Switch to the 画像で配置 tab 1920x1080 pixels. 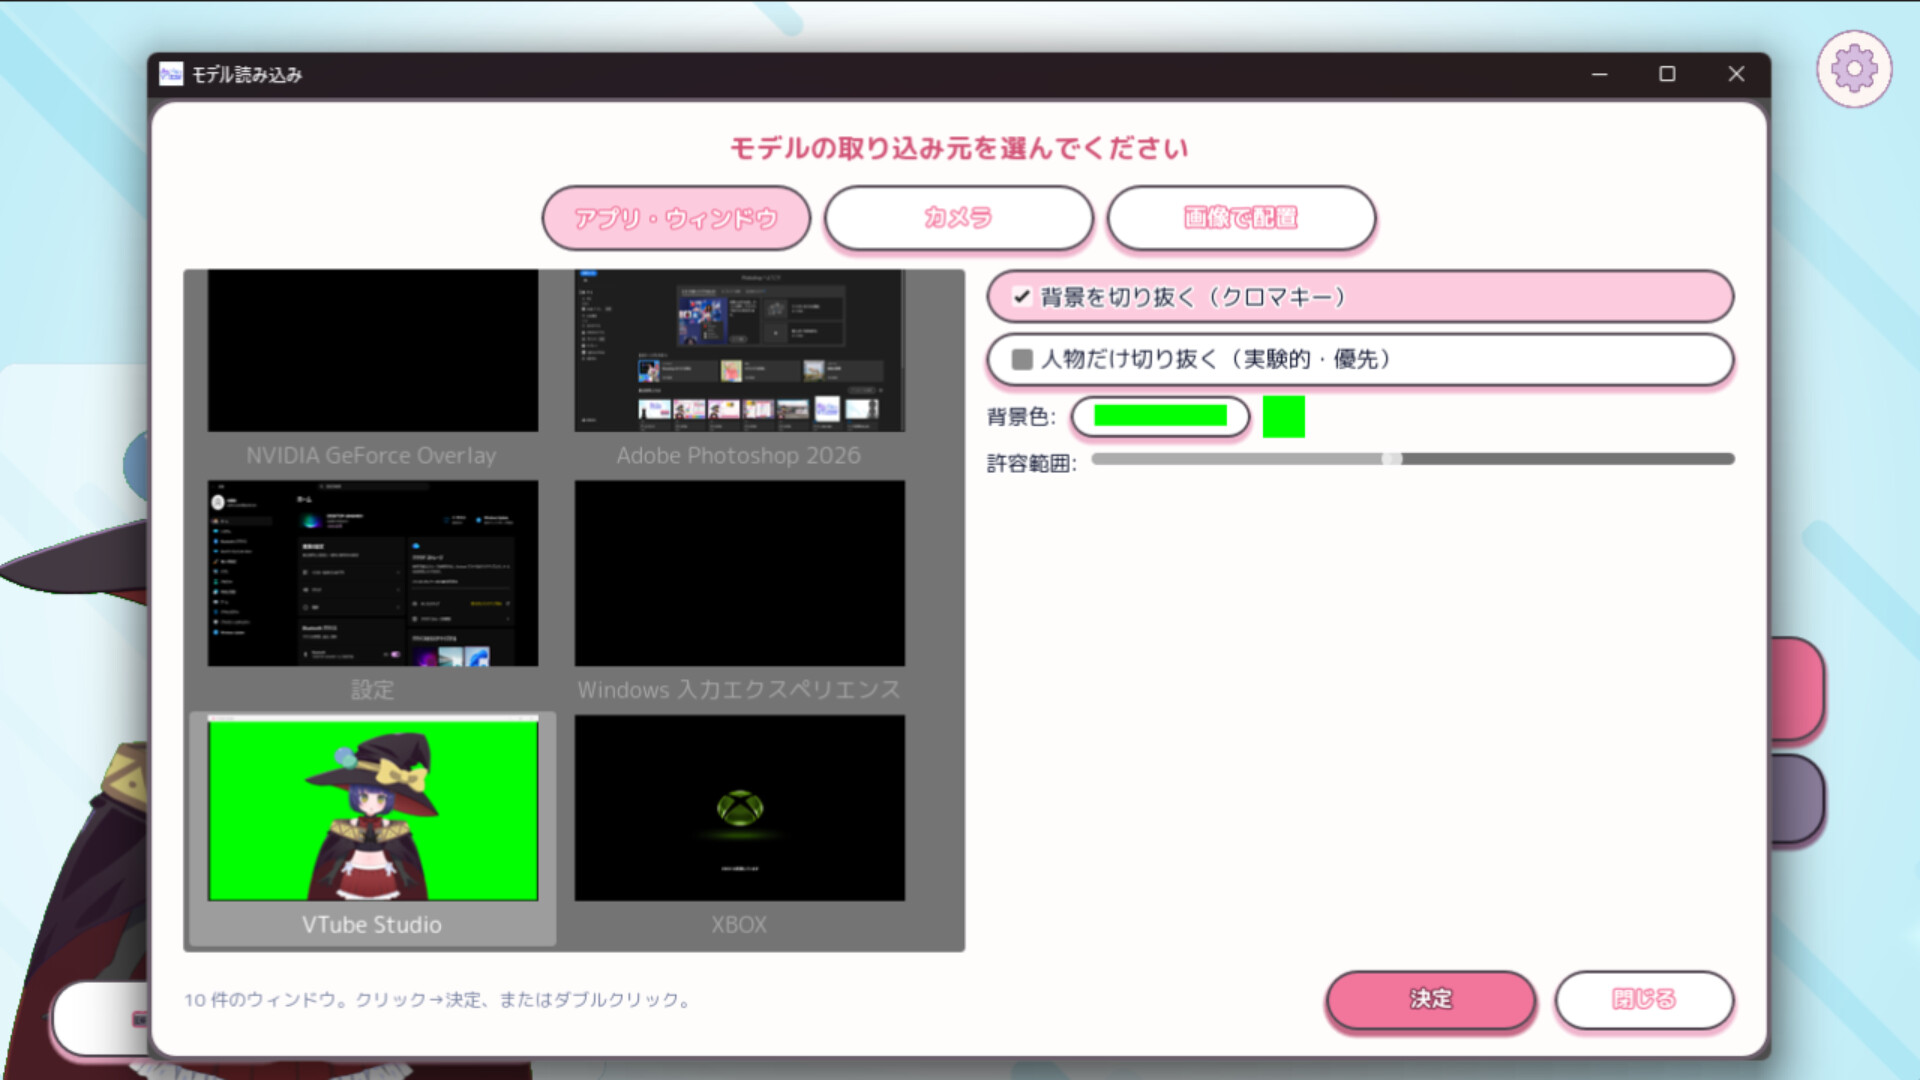click(1241, 218)
